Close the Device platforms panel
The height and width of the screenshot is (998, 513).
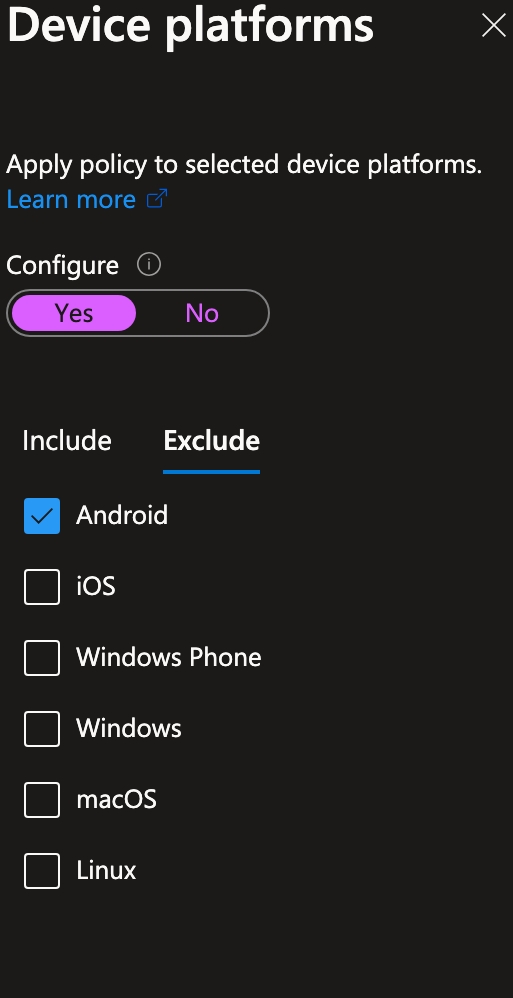pyautogui.click(x=493, y=26)
